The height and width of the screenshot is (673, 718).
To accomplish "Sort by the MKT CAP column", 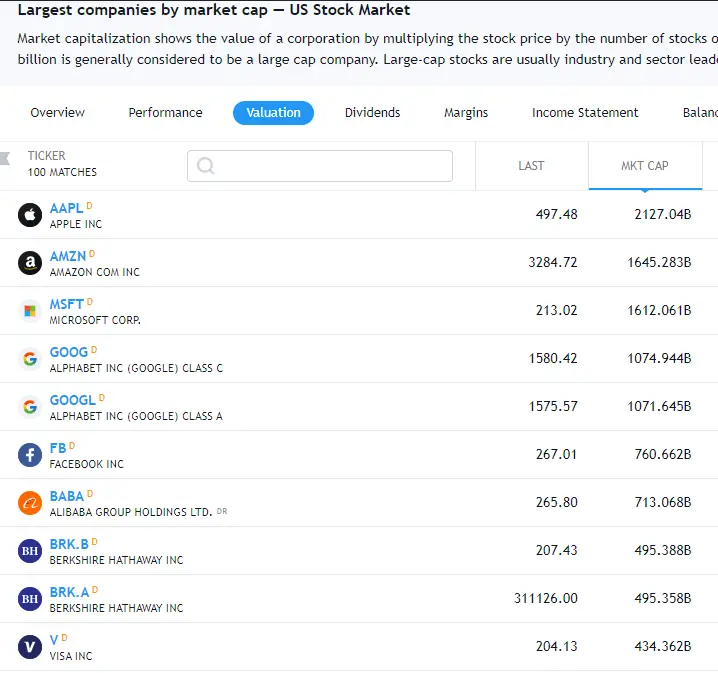I will [645, 166].
